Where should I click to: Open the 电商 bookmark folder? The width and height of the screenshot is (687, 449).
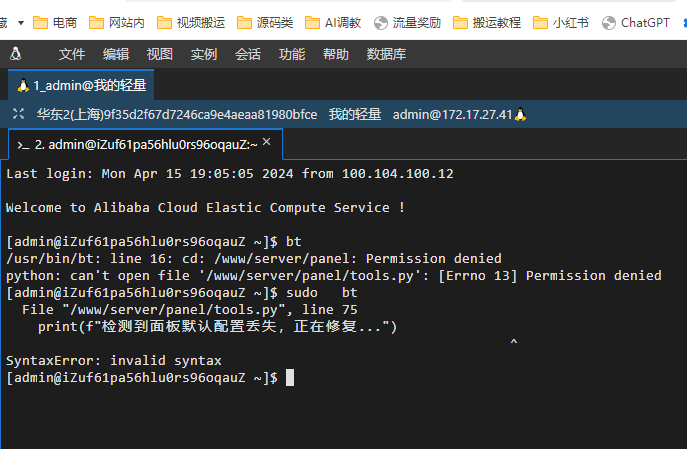point(55,22)
